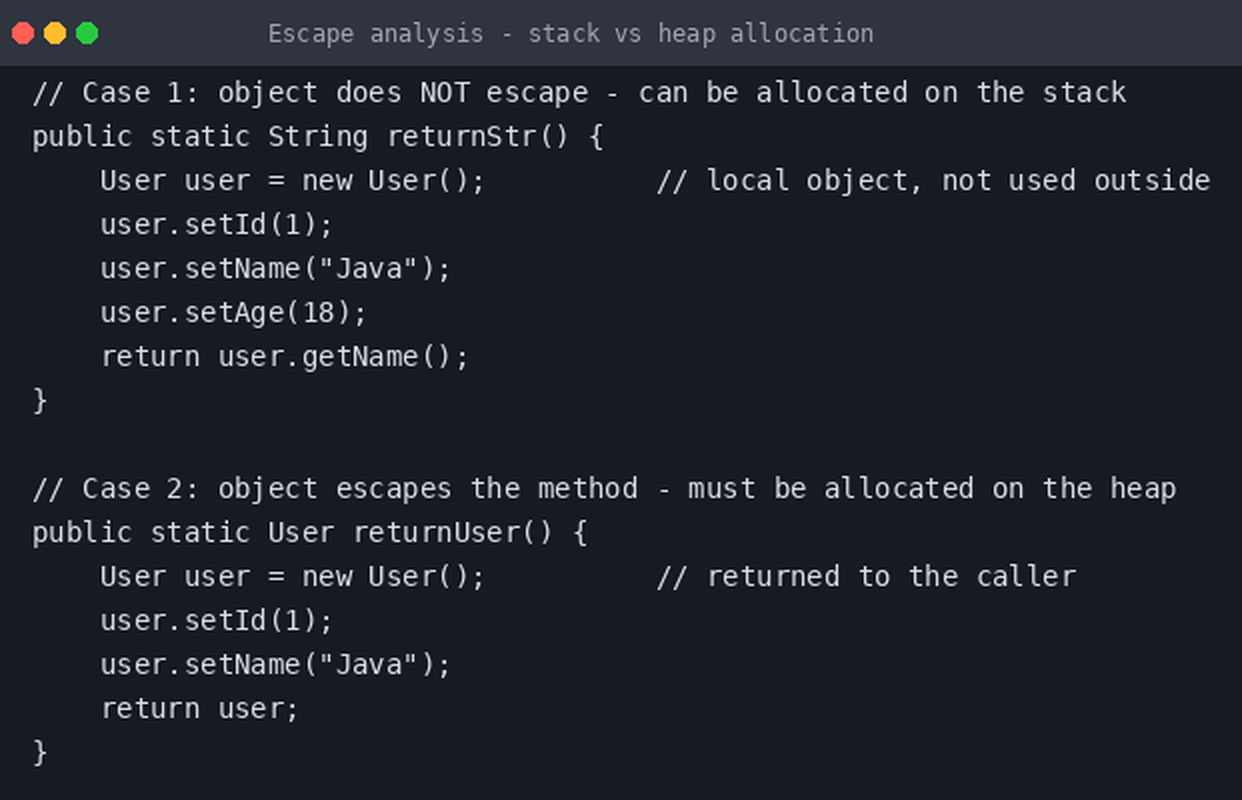This screenshot has width=1242, height=800.
Task: Click the second 'user.setId(1);' line
Action: pyautogui.click(x=216, y=621)
